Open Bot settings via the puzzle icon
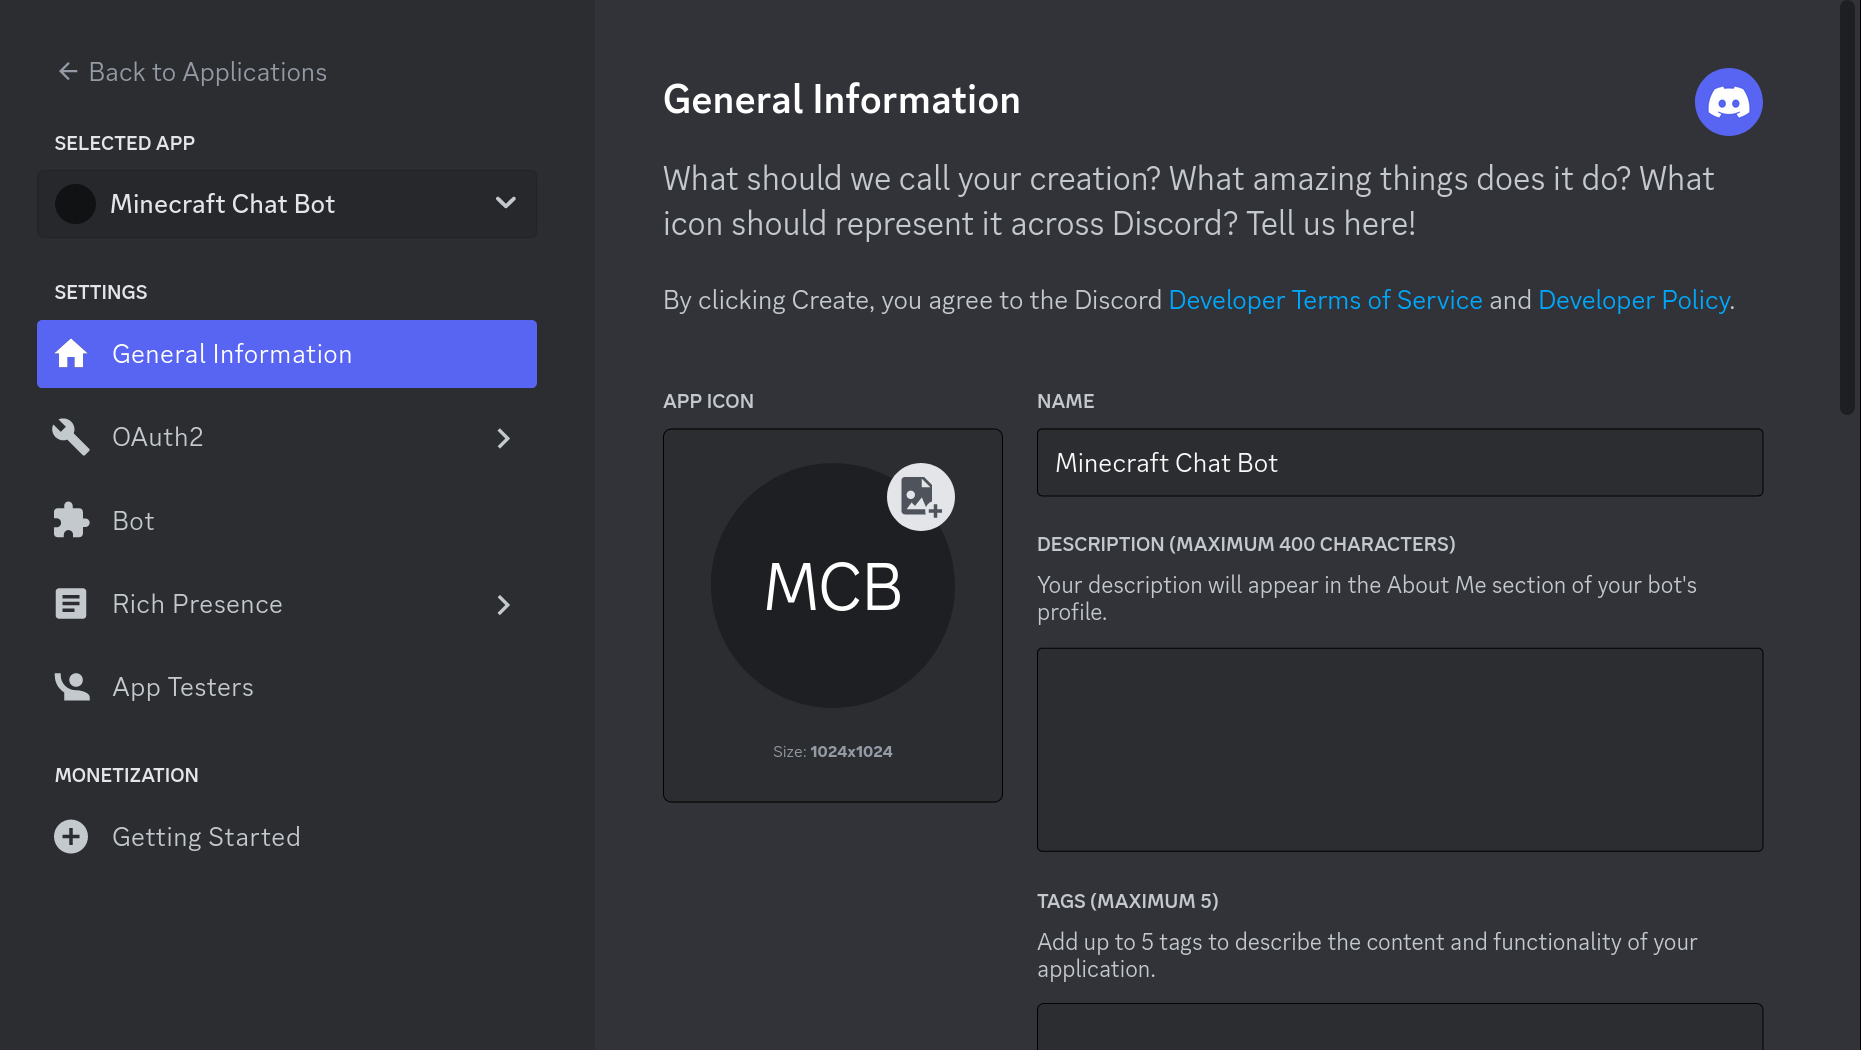 71,520
